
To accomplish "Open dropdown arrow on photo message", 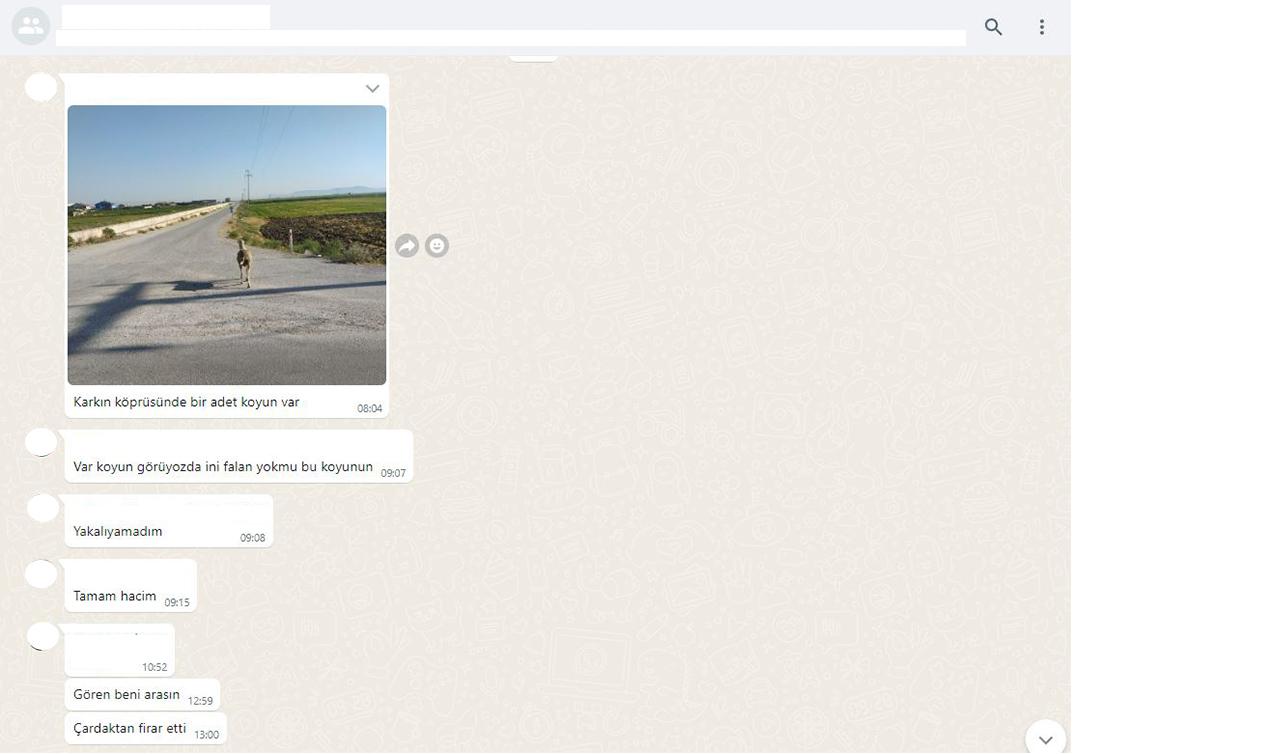I will (x=372, y=89).
